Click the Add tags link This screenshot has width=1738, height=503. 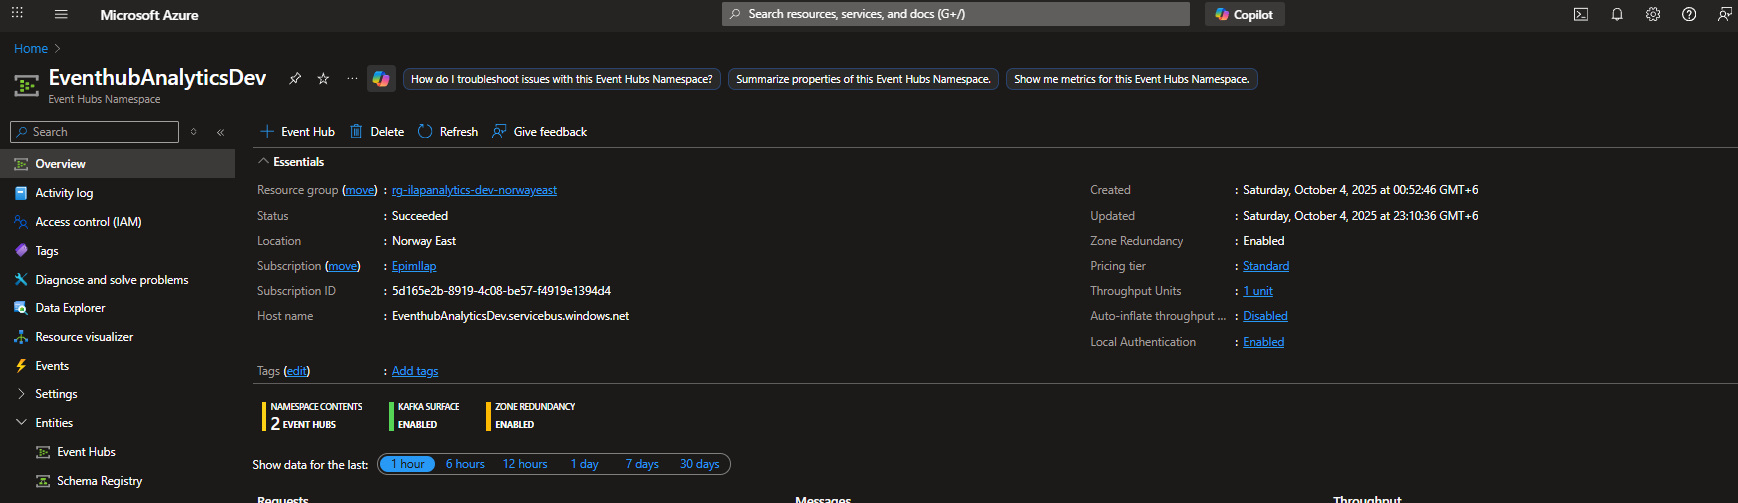pos(415,371)
